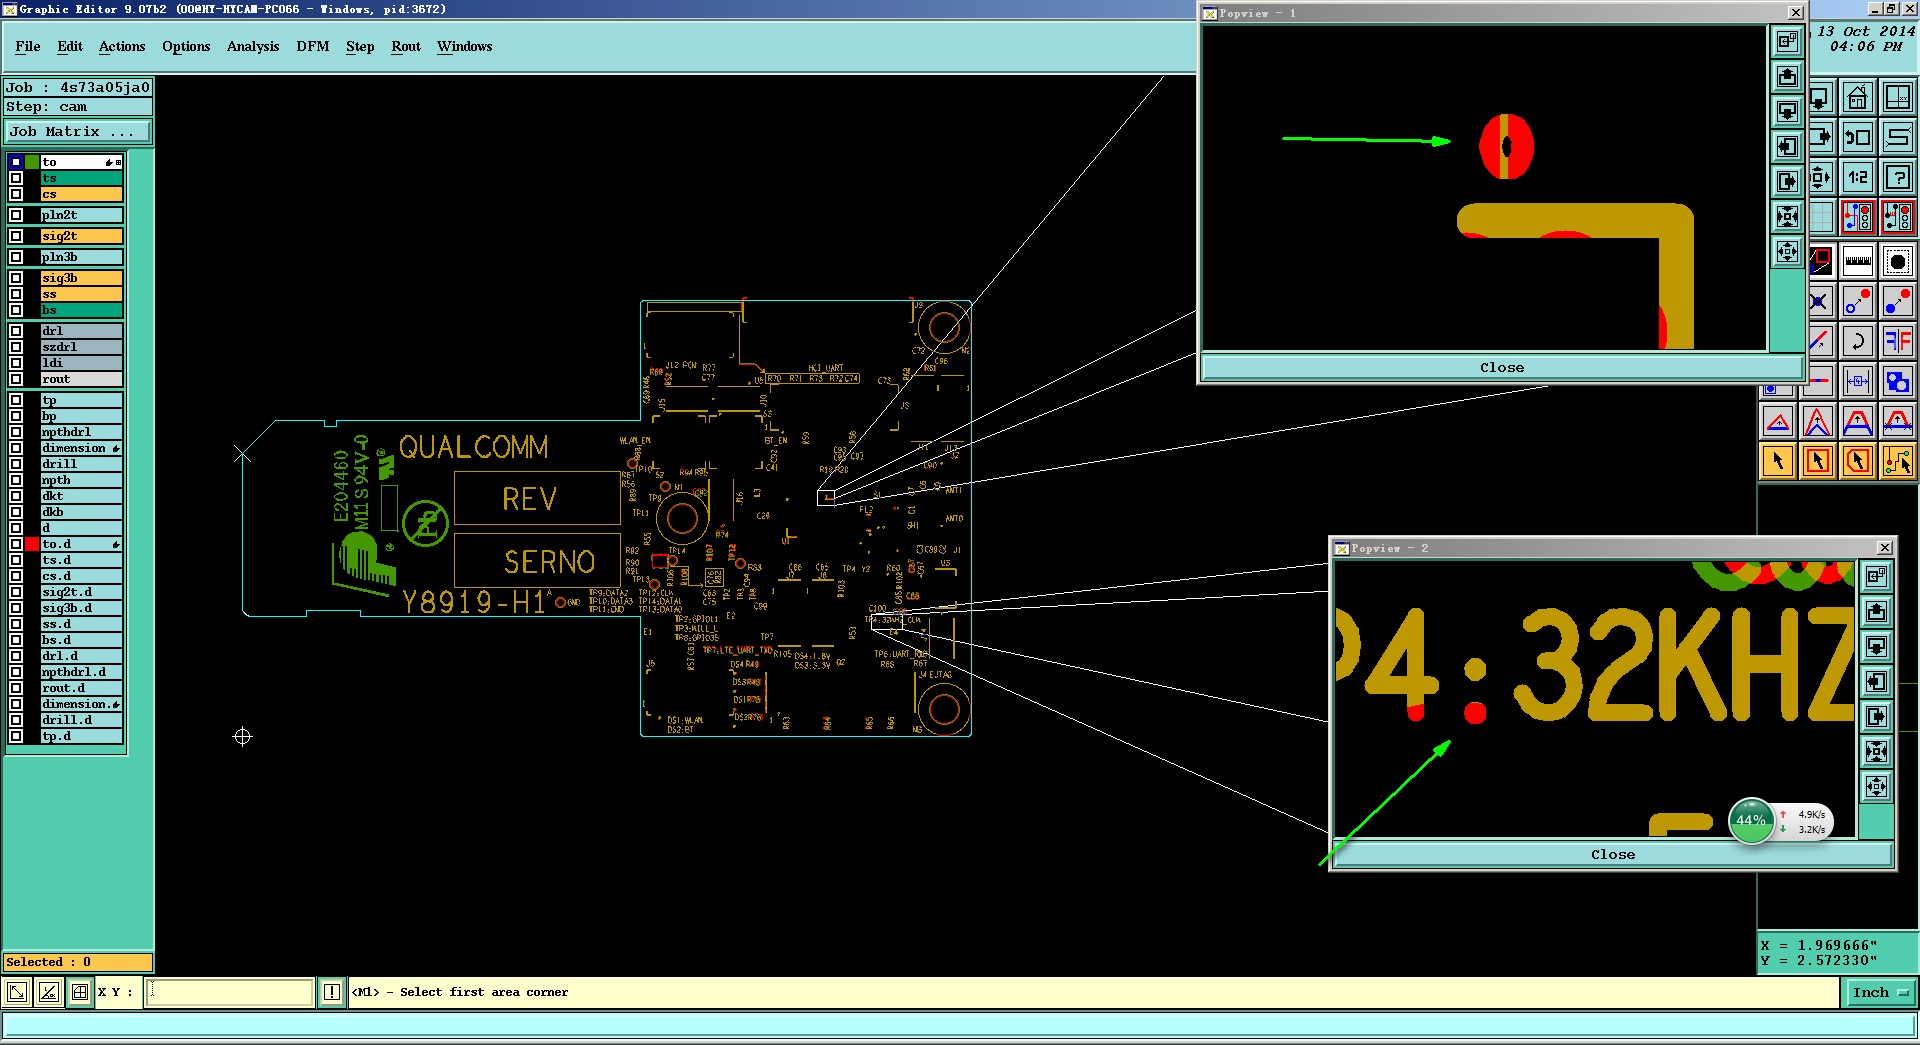Image resolution: width=1920 pixels, height=1045 pixels.
Task: Click the small red-blue triangle icon
Action: coord(1778,421)
